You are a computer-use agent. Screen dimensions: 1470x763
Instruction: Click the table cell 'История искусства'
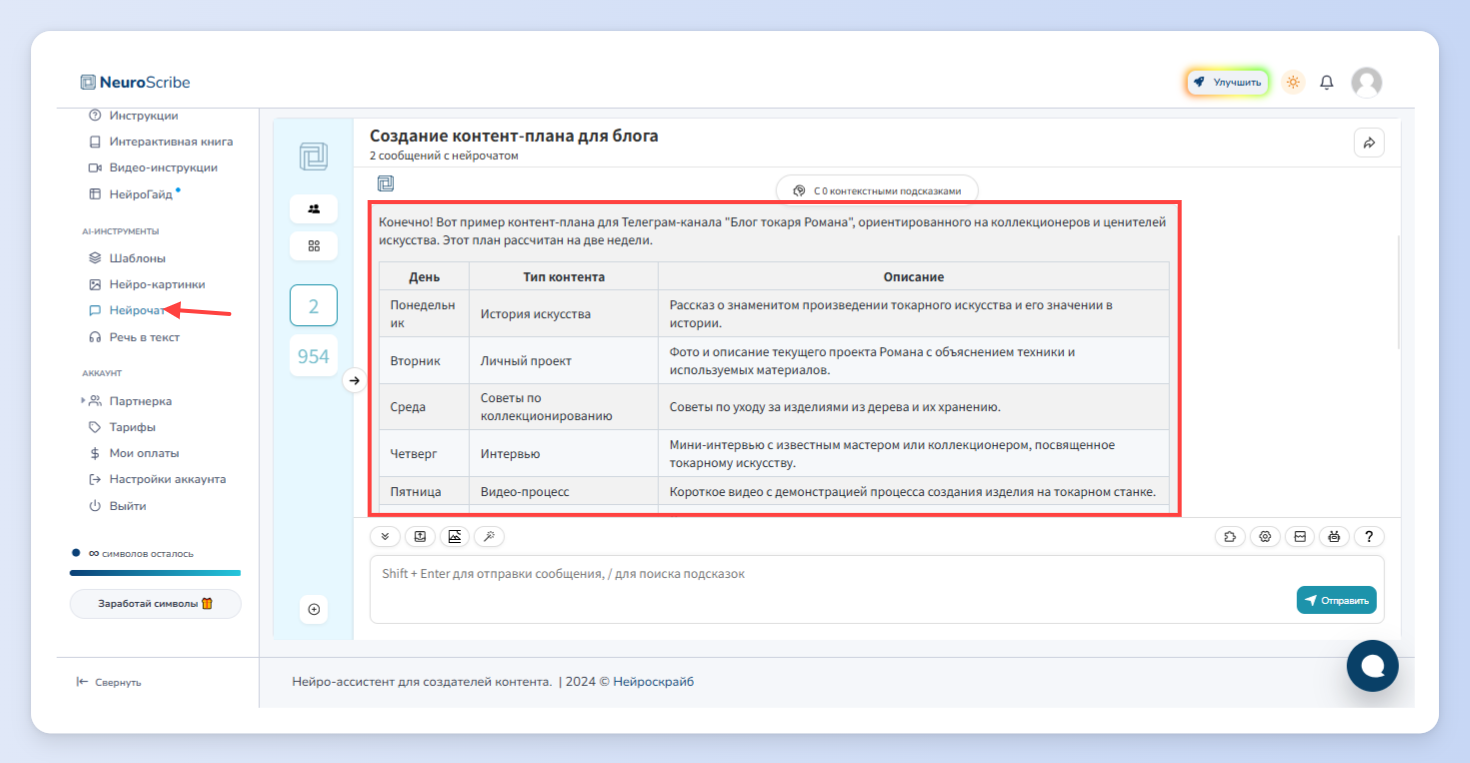click(563, 314)
